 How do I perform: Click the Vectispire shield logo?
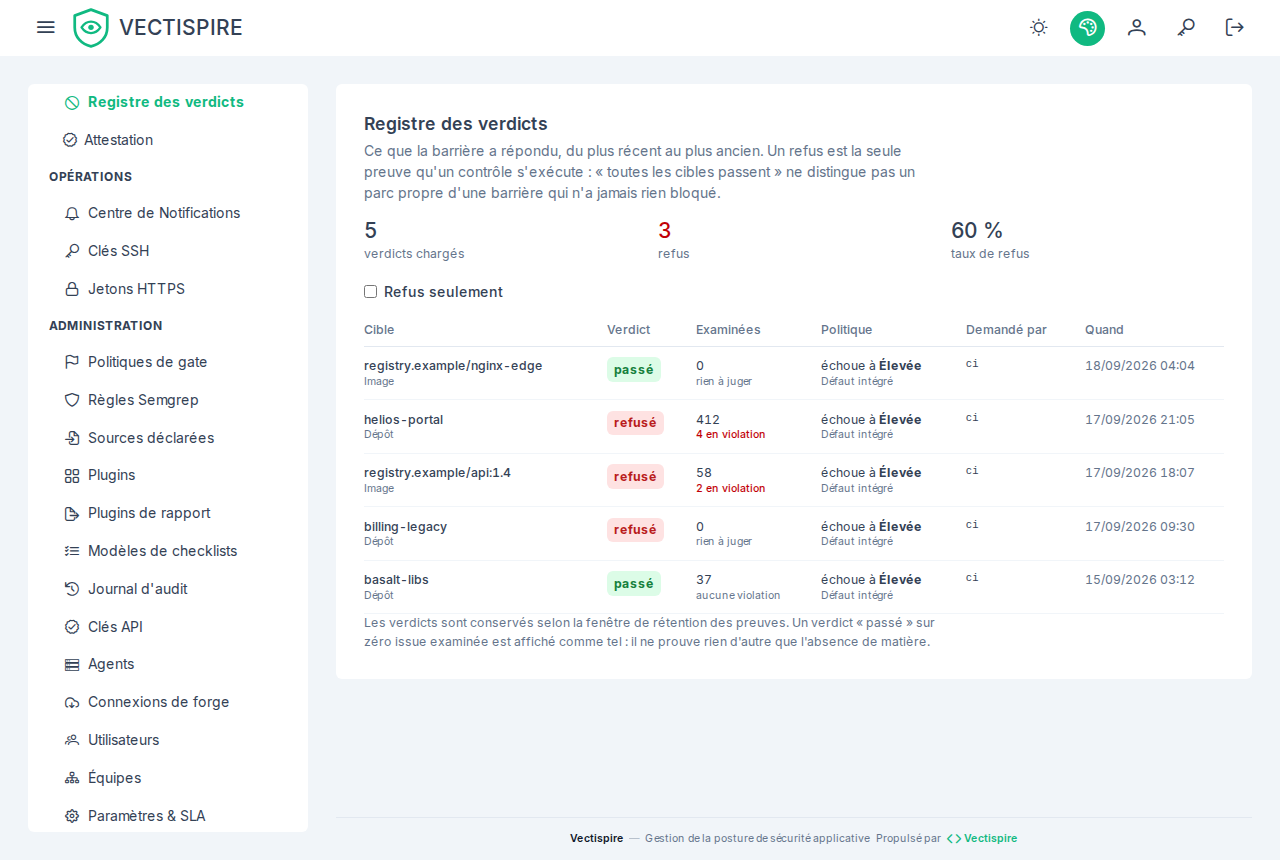91,28
